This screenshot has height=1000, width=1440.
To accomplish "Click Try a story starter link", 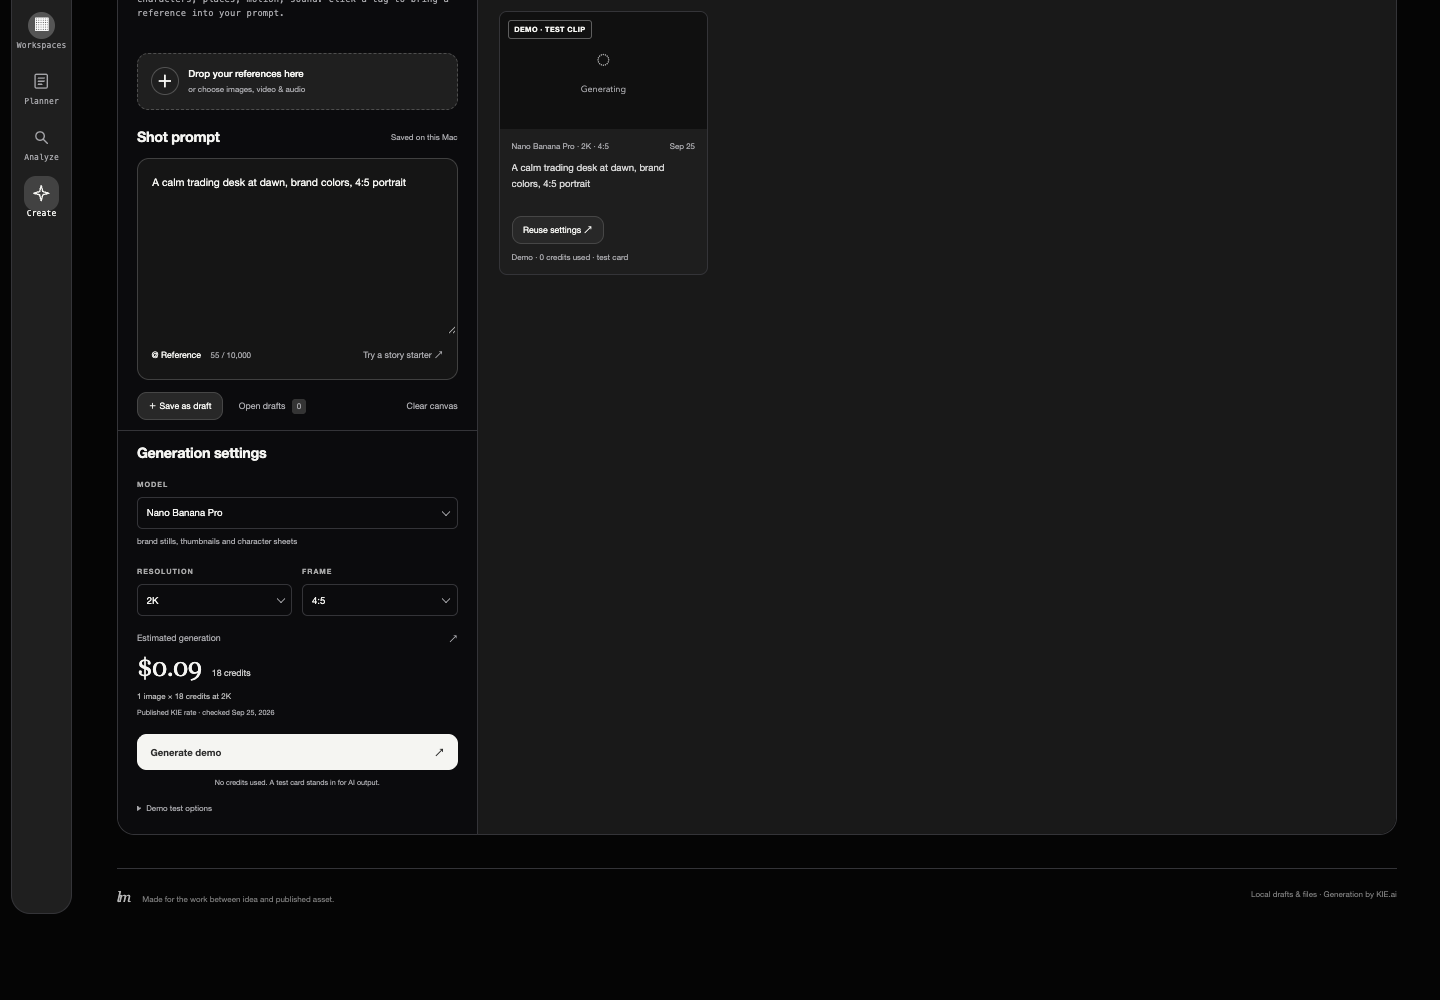I will pos(403,355).
